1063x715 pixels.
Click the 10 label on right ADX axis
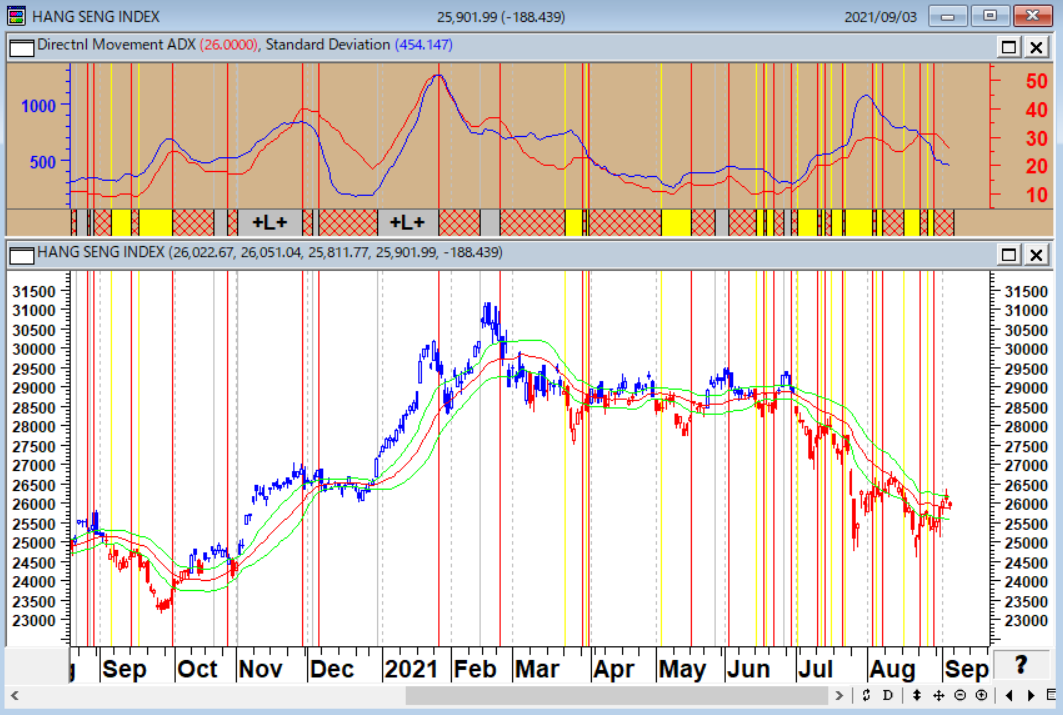tap(1037, 195)
